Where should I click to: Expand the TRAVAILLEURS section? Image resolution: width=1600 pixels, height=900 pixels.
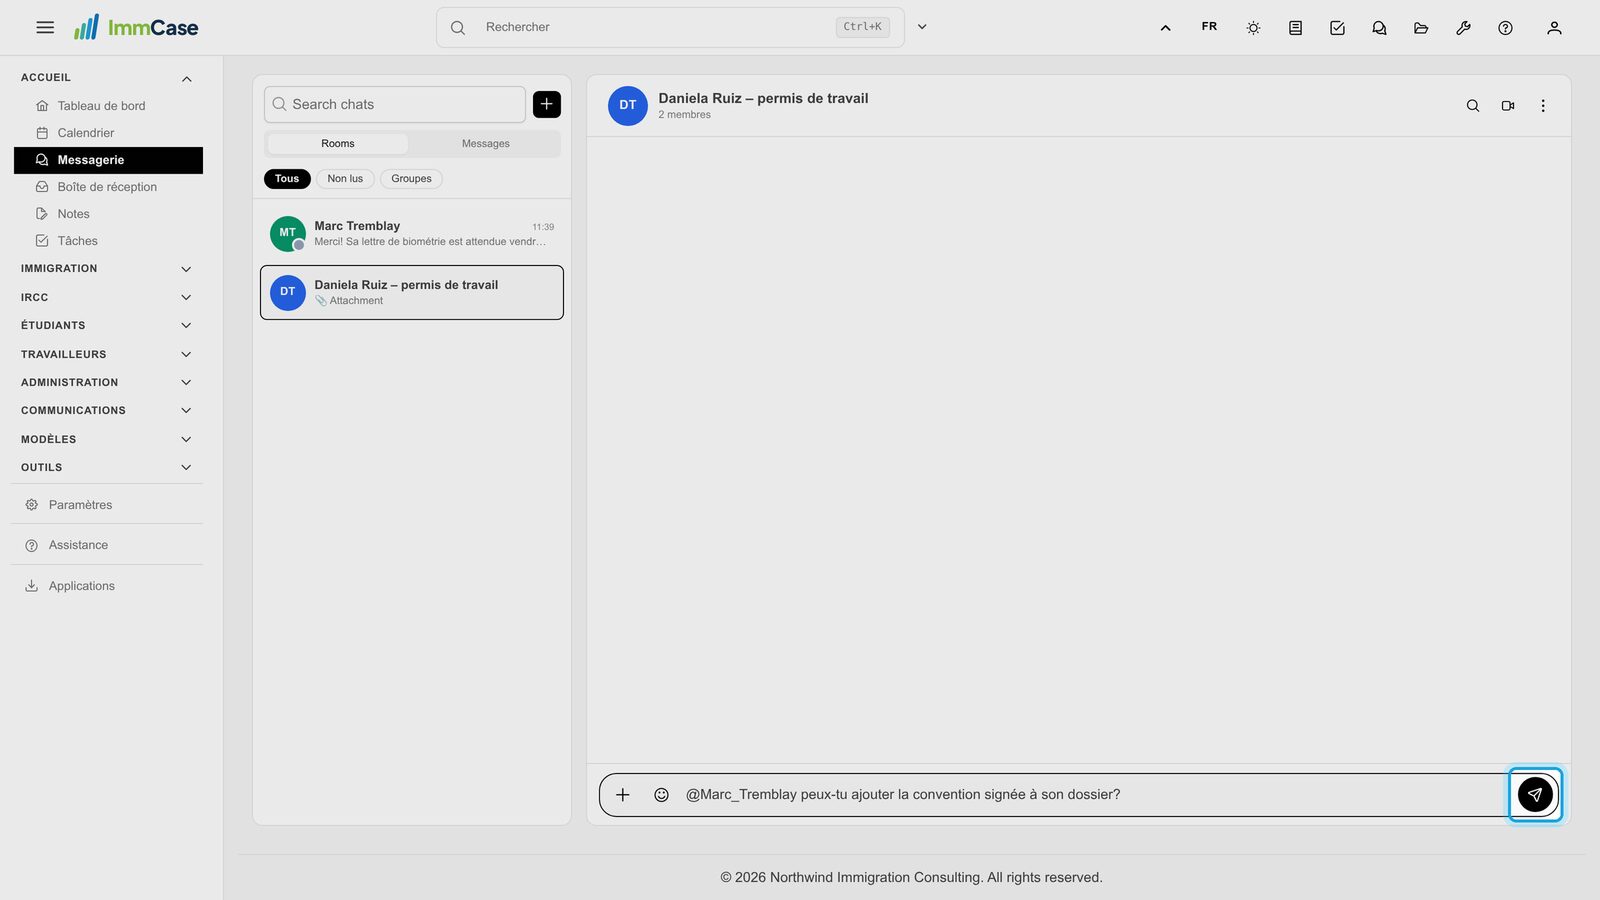[107, 355]
